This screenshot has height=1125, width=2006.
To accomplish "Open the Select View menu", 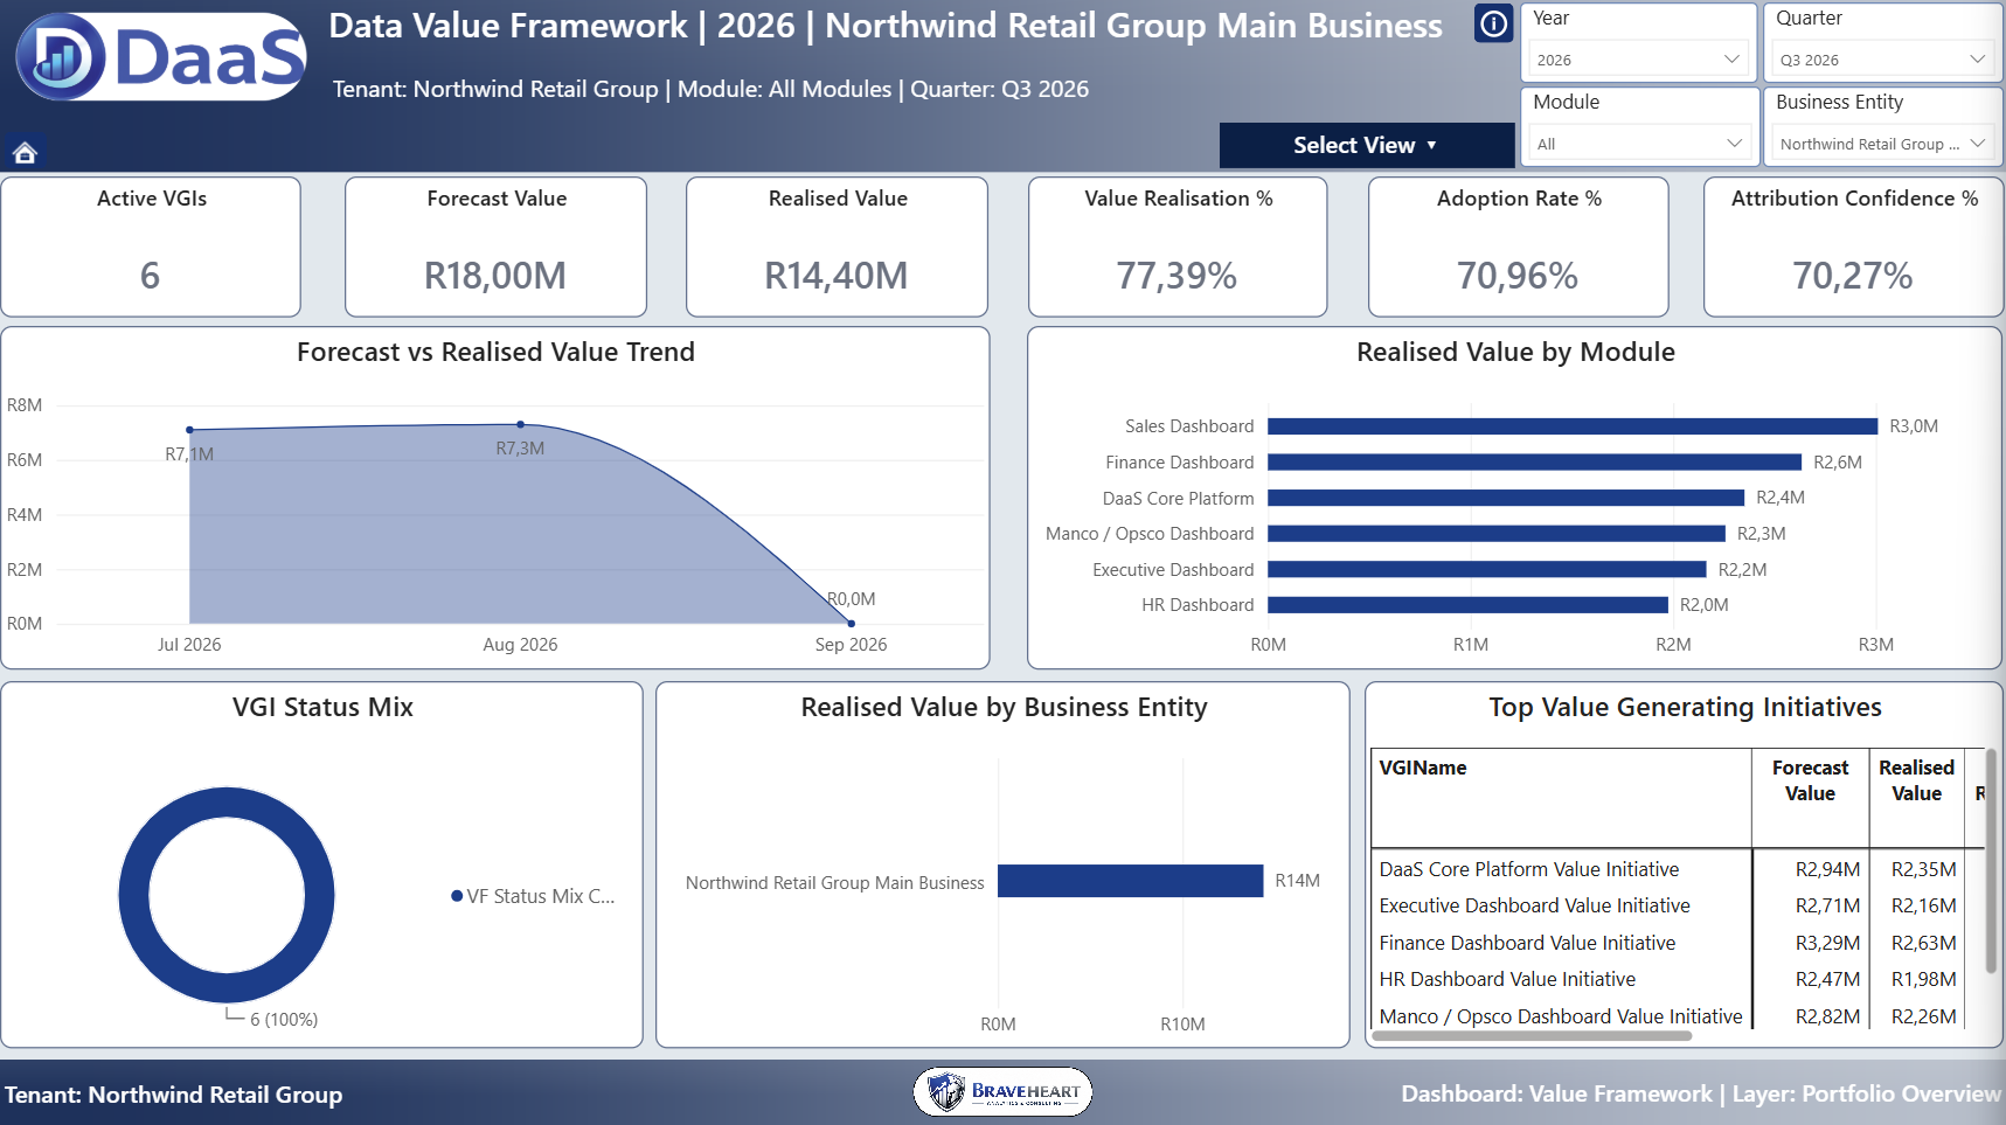I will (x=1366, y=145).
